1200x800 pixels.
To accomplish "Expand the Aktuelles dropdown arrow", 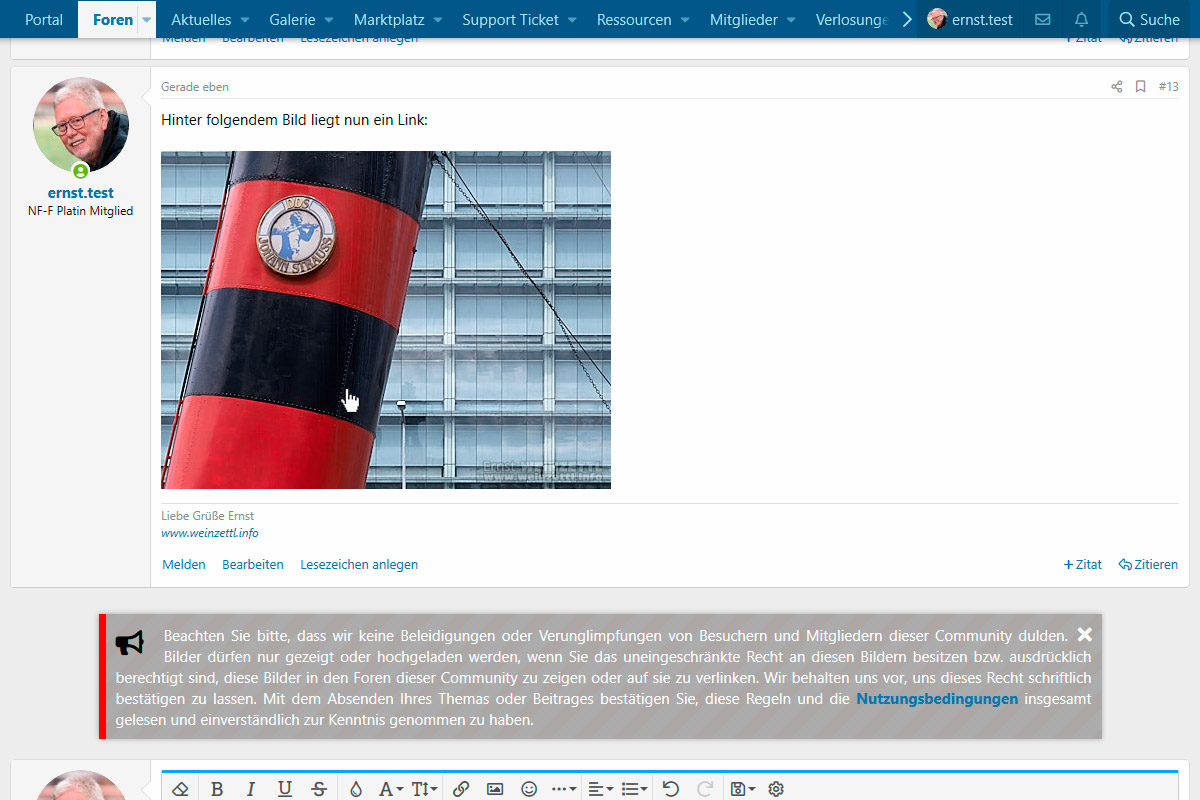I will pyautogui.click(x=245, y=20).
